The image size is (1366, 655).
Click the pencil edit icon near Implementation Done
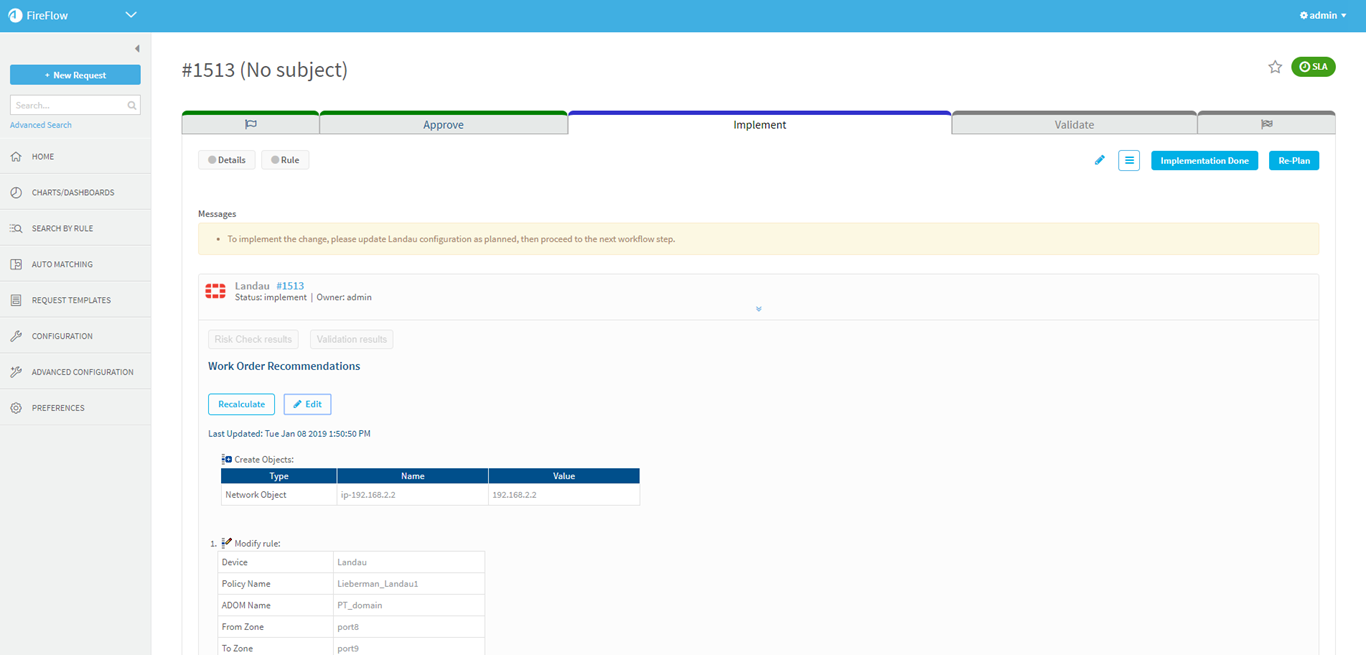coord(1100,160)
